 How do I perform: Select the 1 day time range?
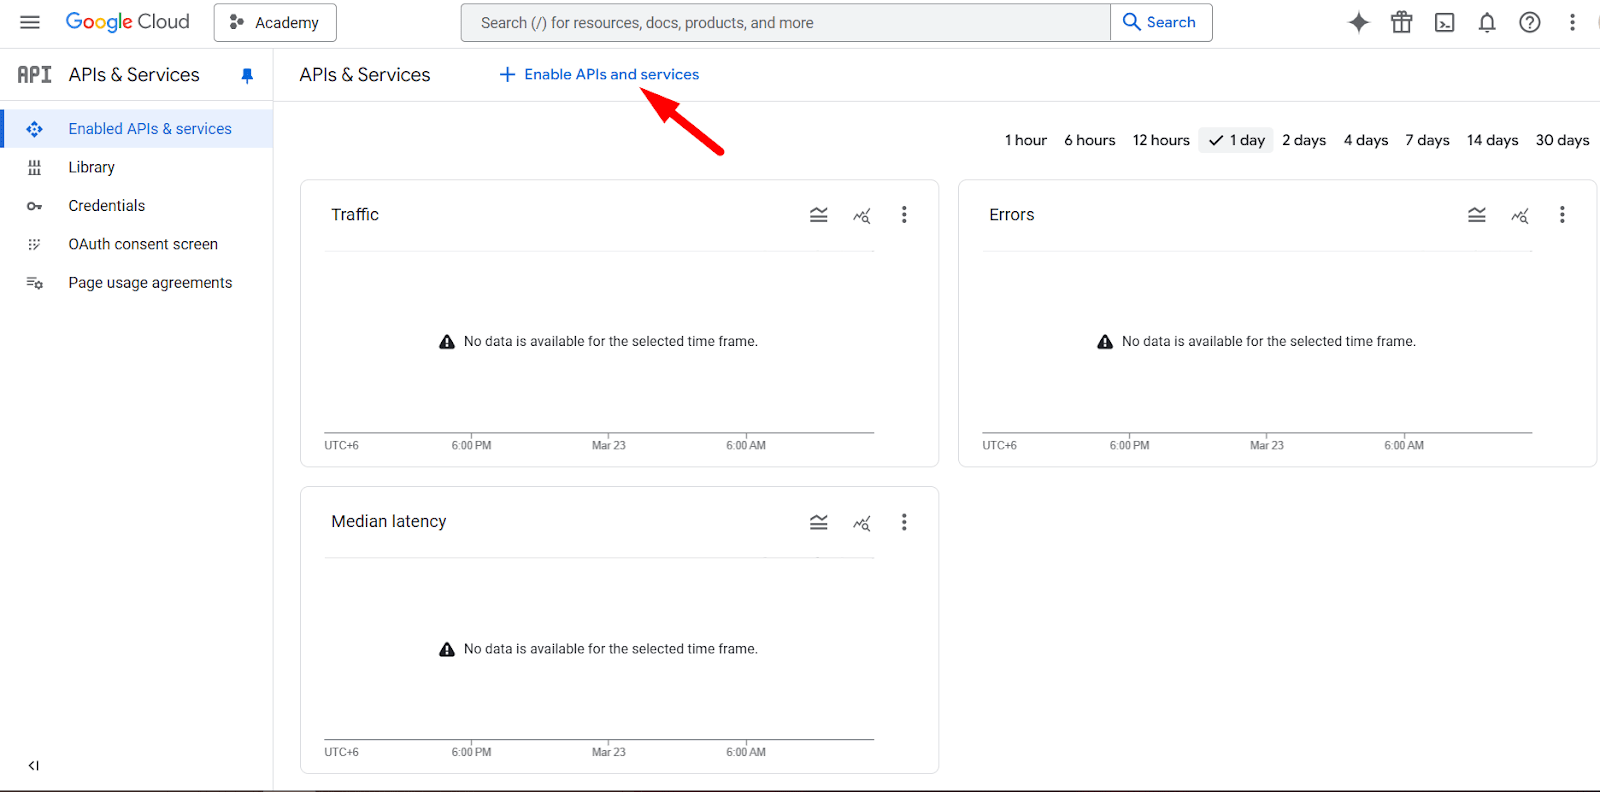(x=1236, y=140)
